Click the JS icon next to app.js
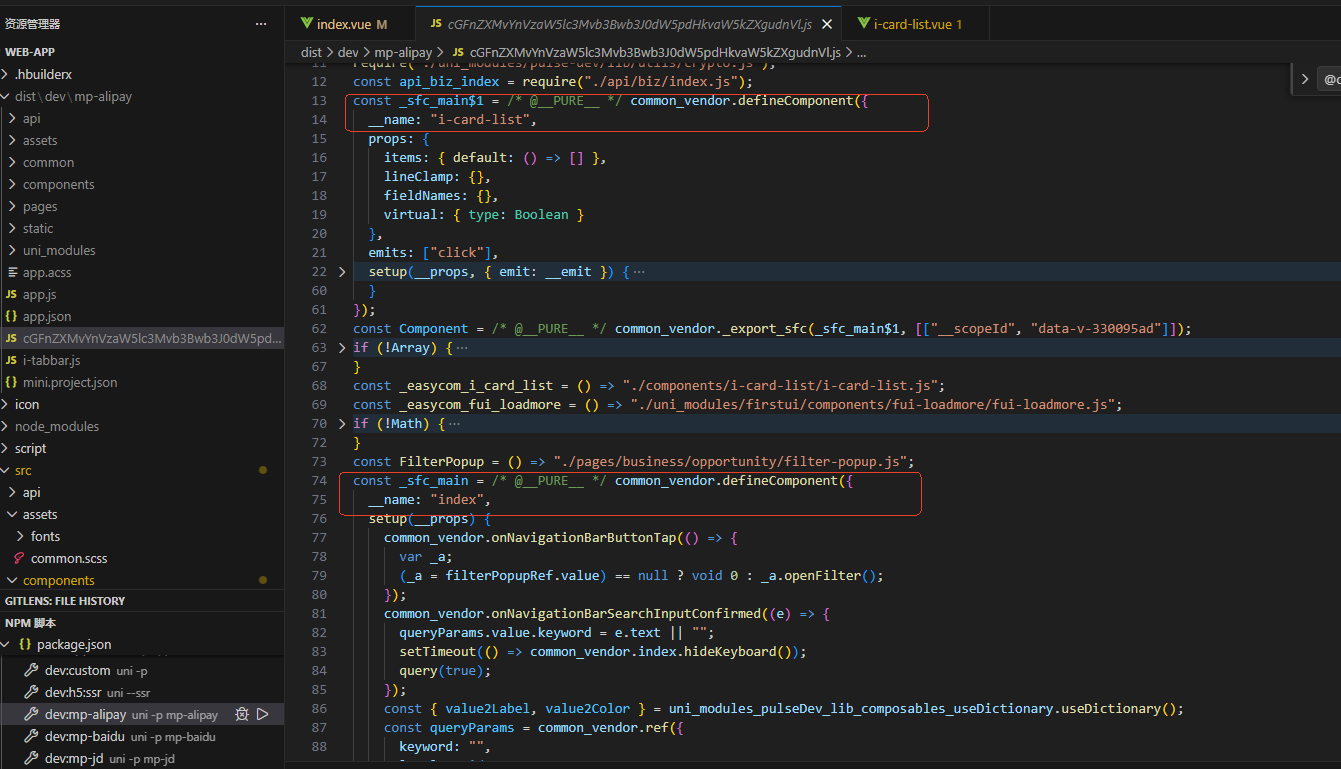1341x769 pixels. 11,294
